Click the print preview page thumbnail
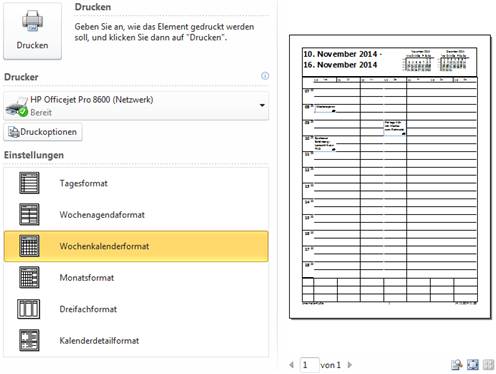The width and height of the screenshot is (496, 374). [x=390, y=177]
